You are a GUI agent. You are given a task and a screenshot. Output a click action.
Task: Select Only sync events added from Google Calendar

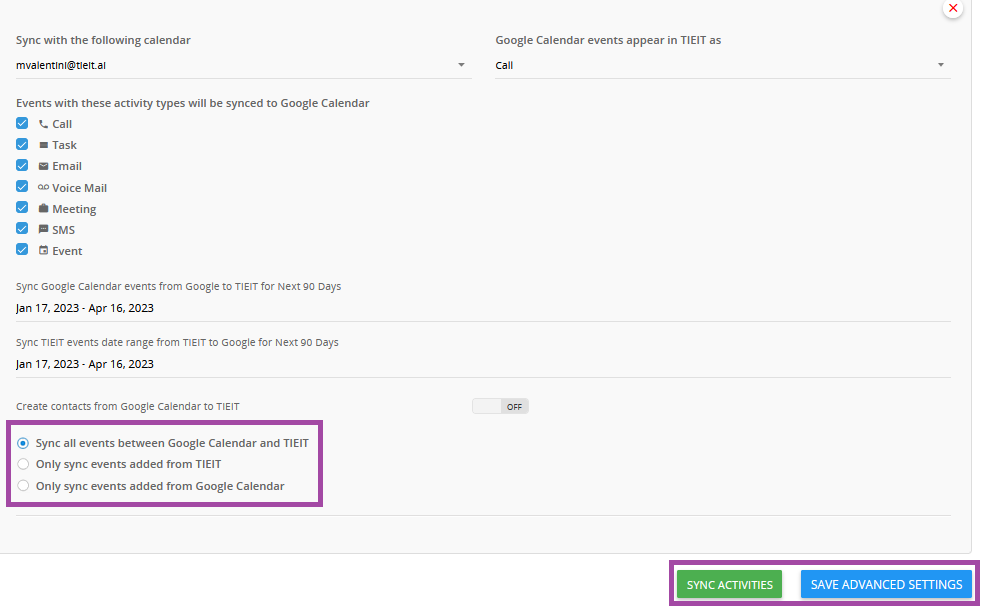(23, 486)
